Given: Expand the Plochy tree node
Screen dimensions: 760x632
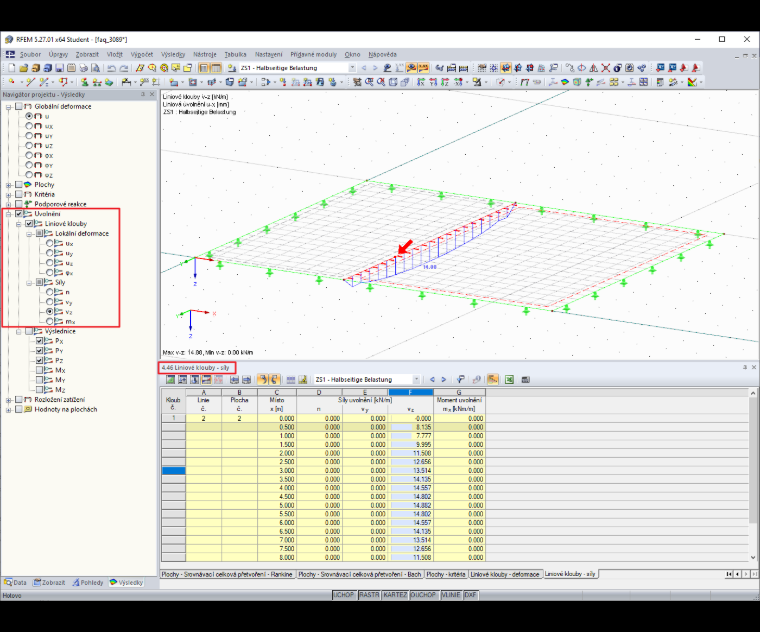Looking at the screenshot, I should [8, 185].
